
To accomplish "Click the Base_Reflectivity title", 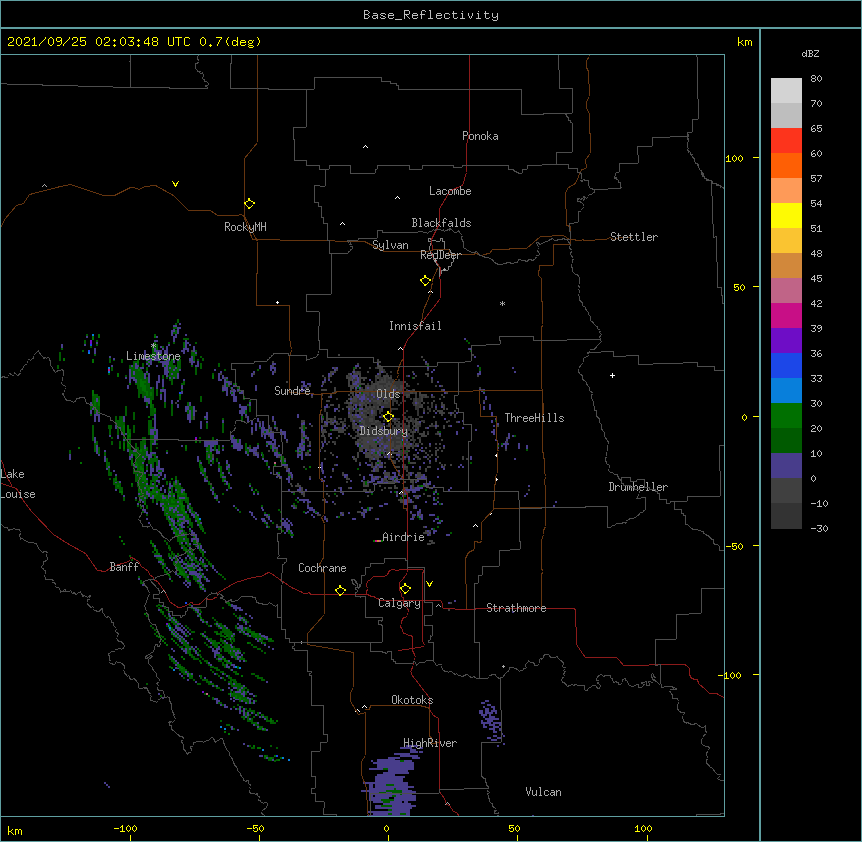I will click(431, 15).
